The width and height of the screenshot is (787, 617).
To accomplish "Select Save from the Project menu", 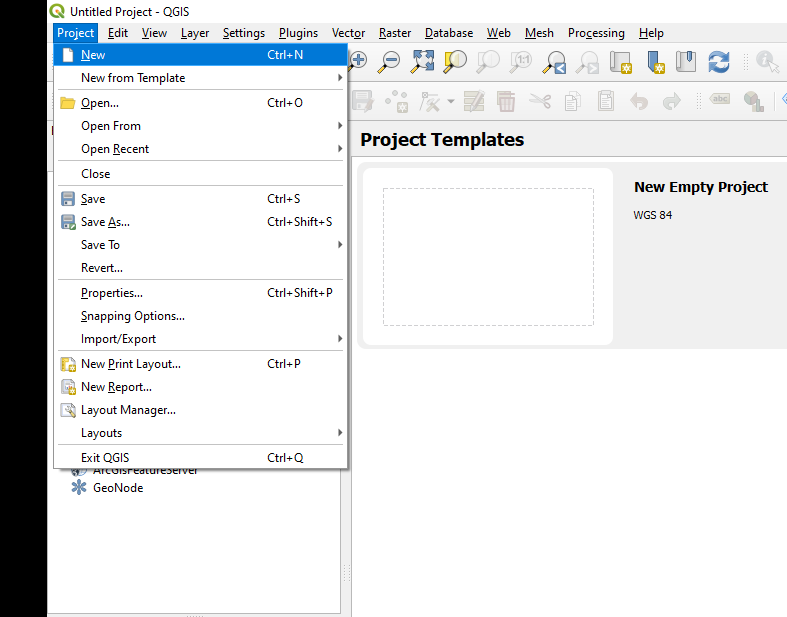I will 201,199.
